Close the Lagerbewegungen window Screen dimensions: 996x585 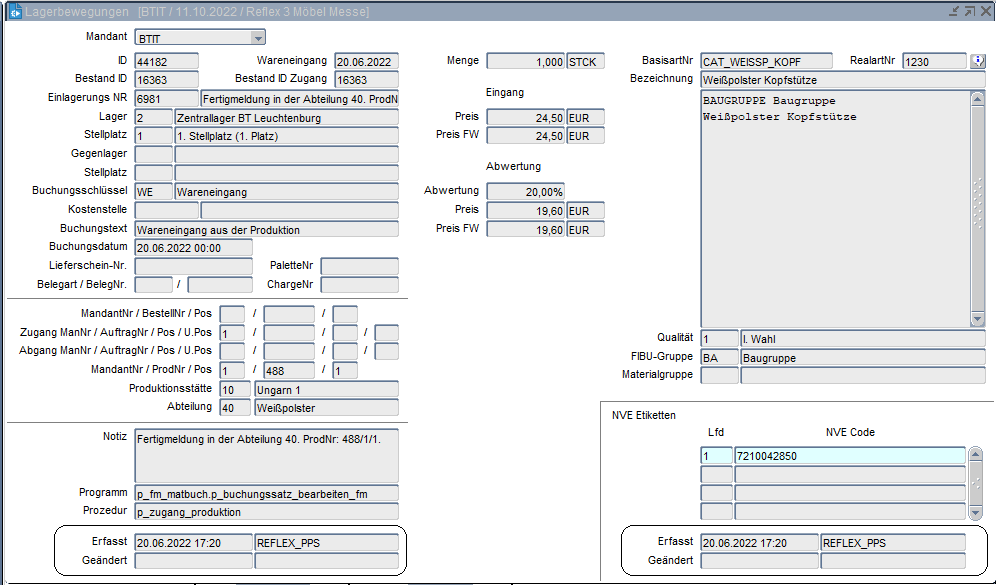pyautogui.click(x=984, y=11)
